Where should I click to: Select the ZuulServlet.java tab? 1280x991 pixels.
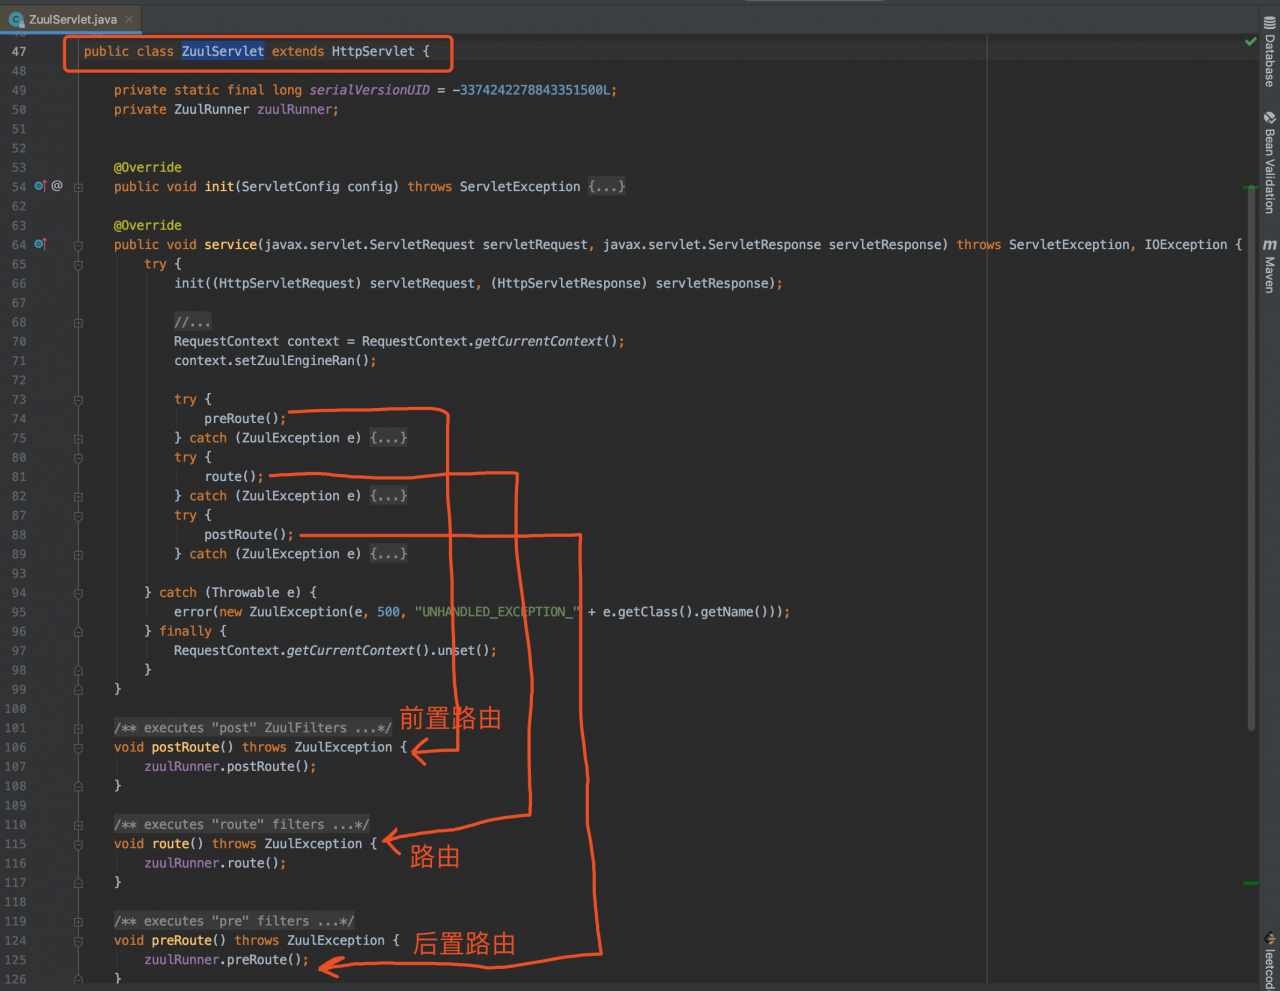(72, 19)
